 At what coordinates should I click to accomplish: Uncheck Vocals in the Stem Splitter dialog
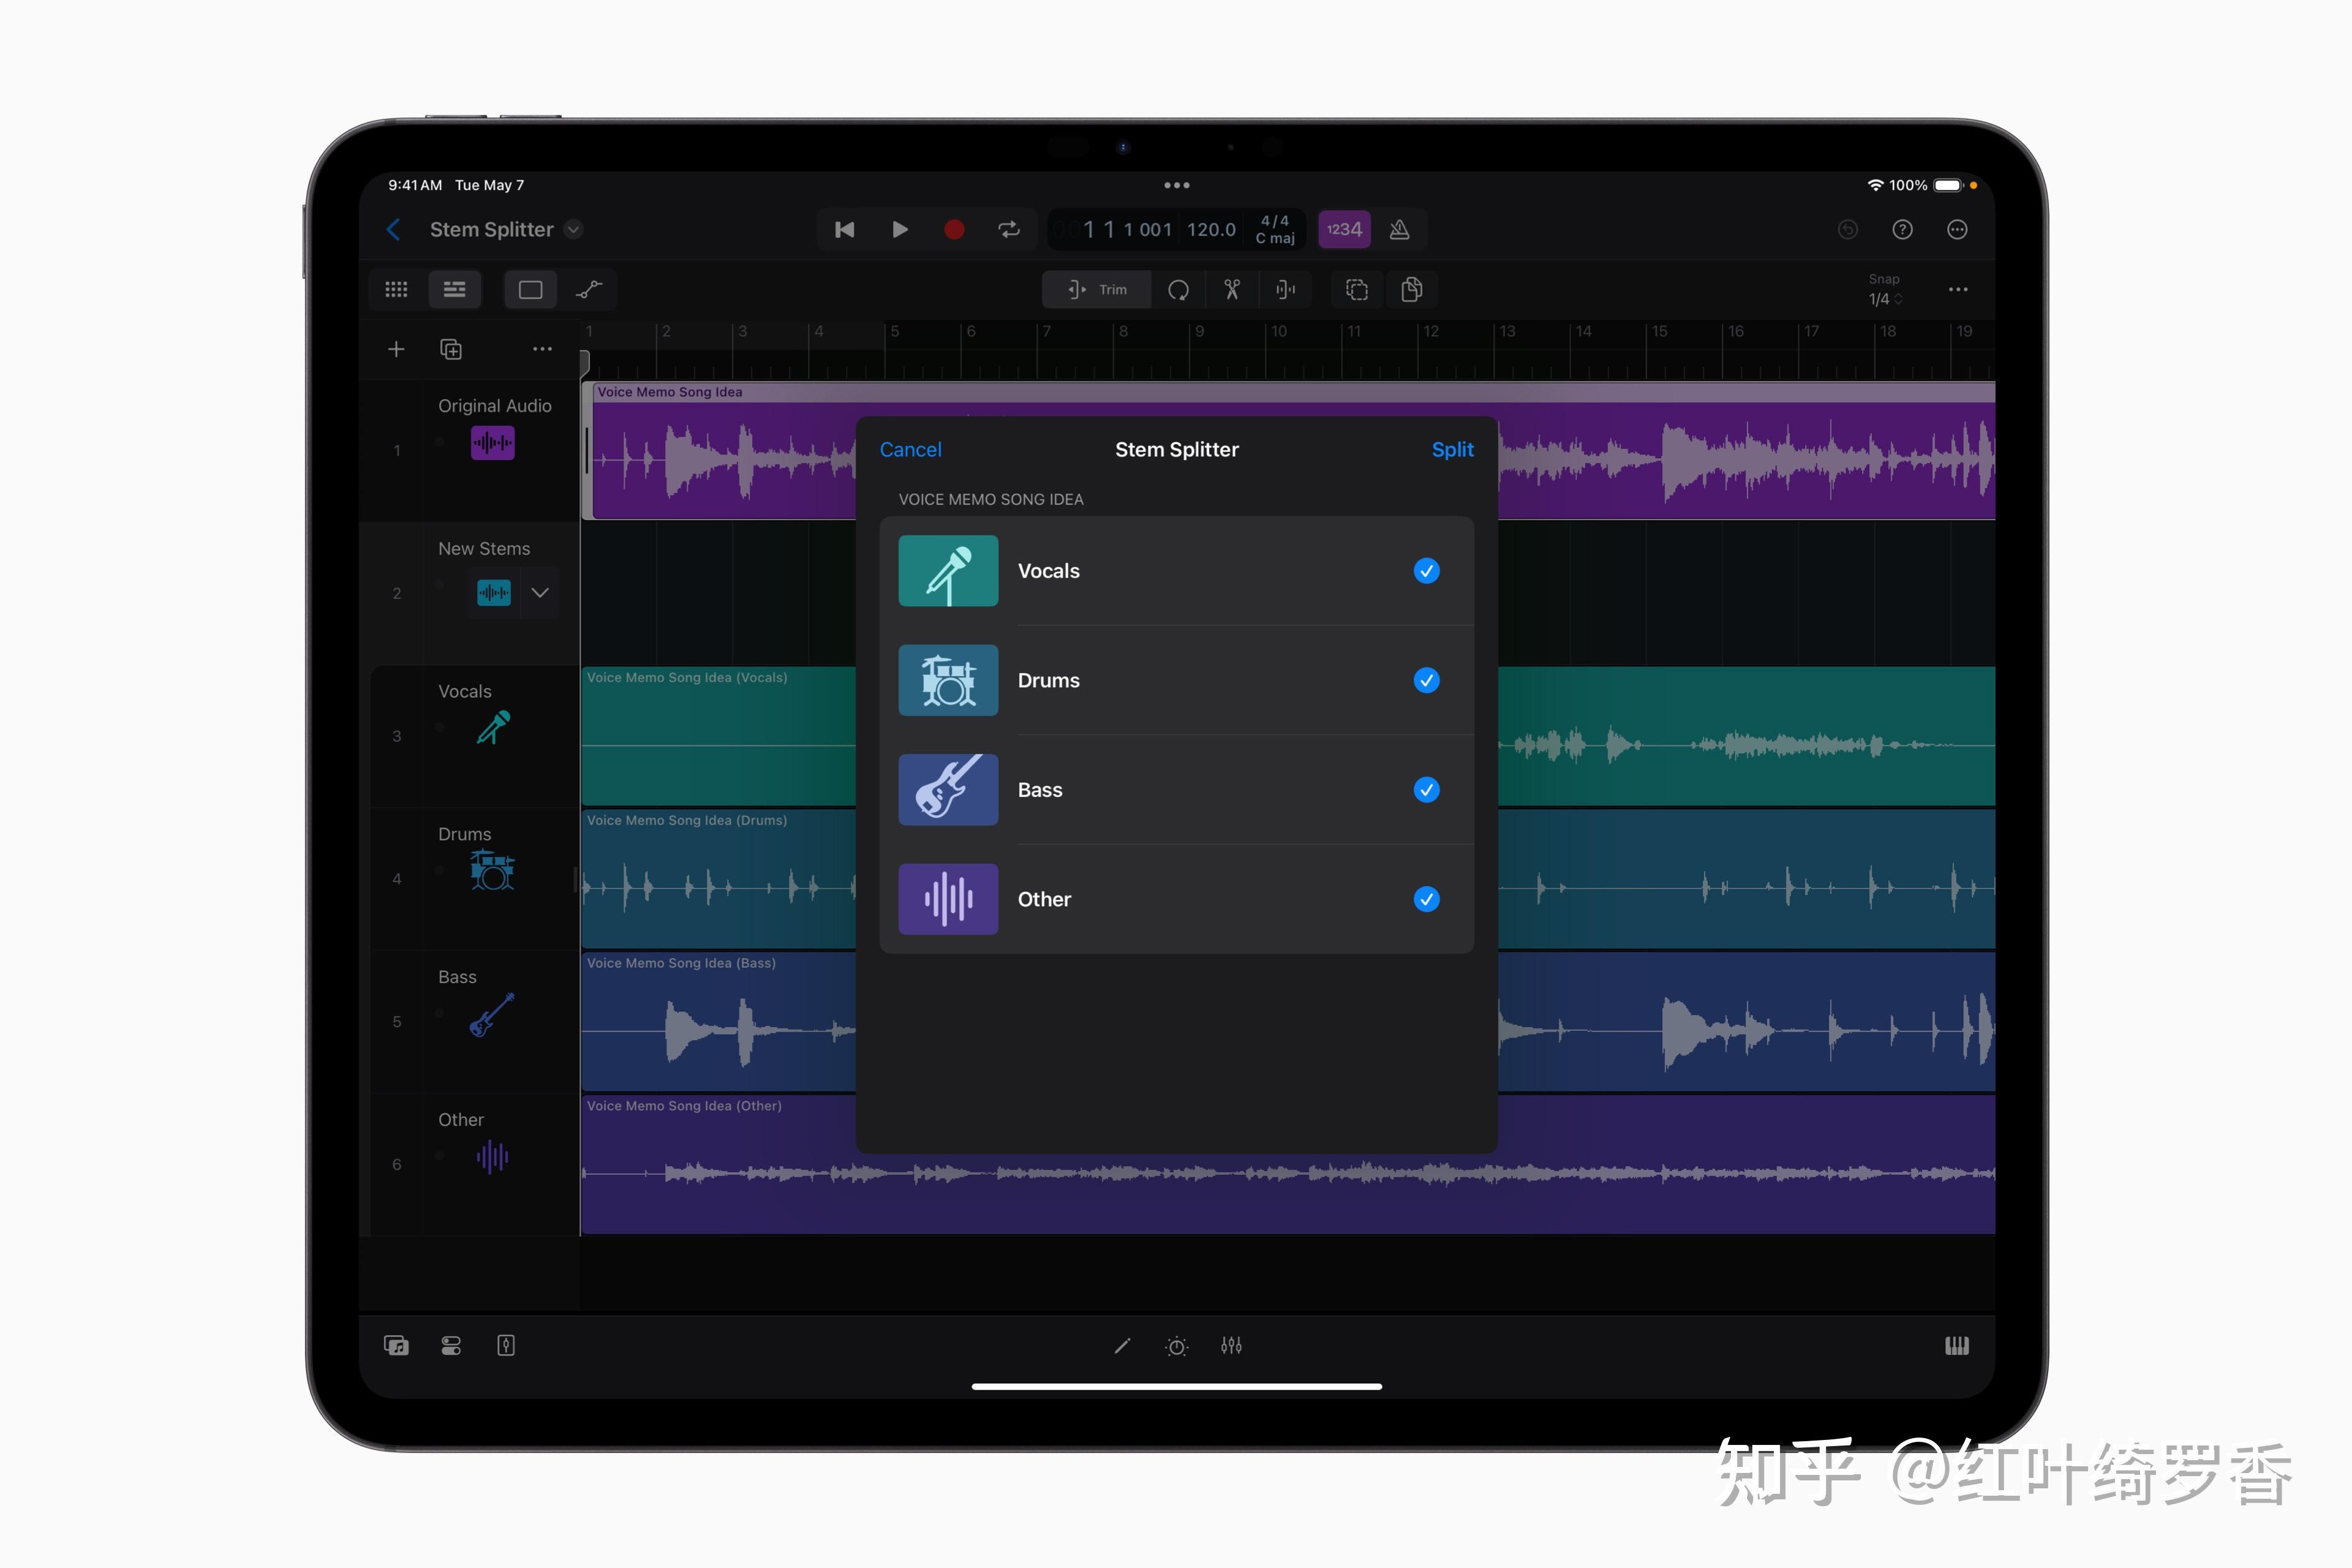(1427, 571)
